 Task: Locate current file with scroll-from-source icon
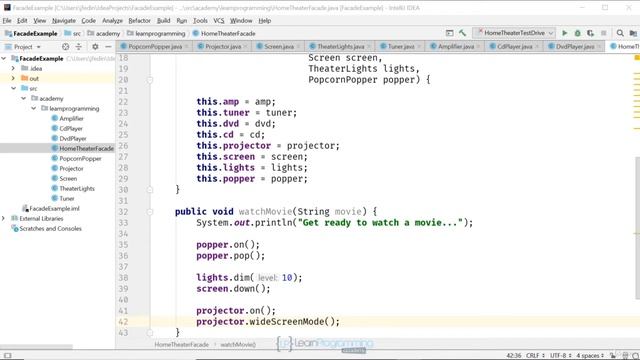click(x=65, y=47)
